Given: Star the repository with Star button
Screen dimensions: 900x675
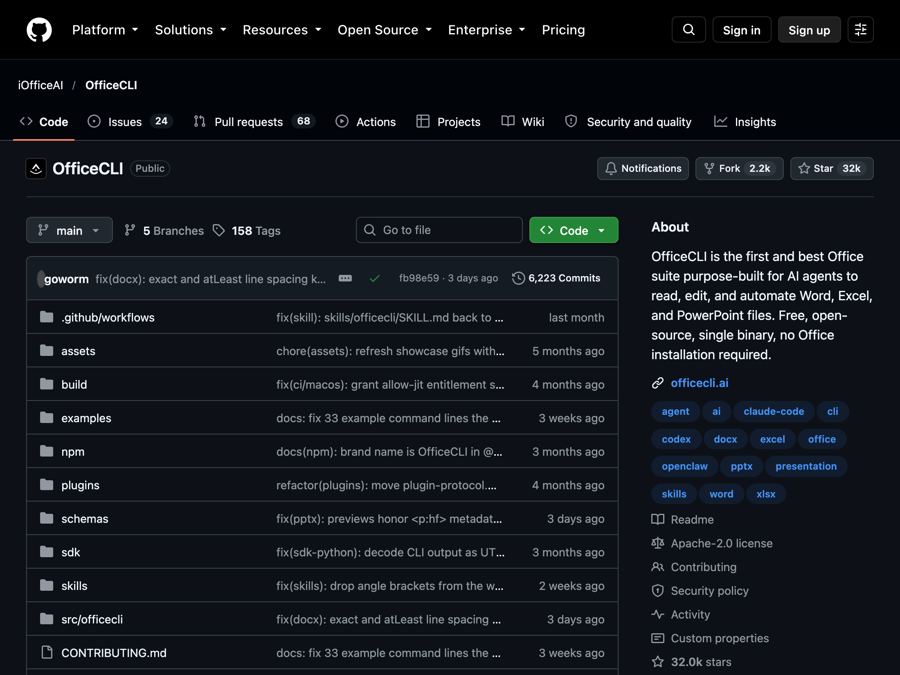Looking at the screenshot, I should coord(832,168).
